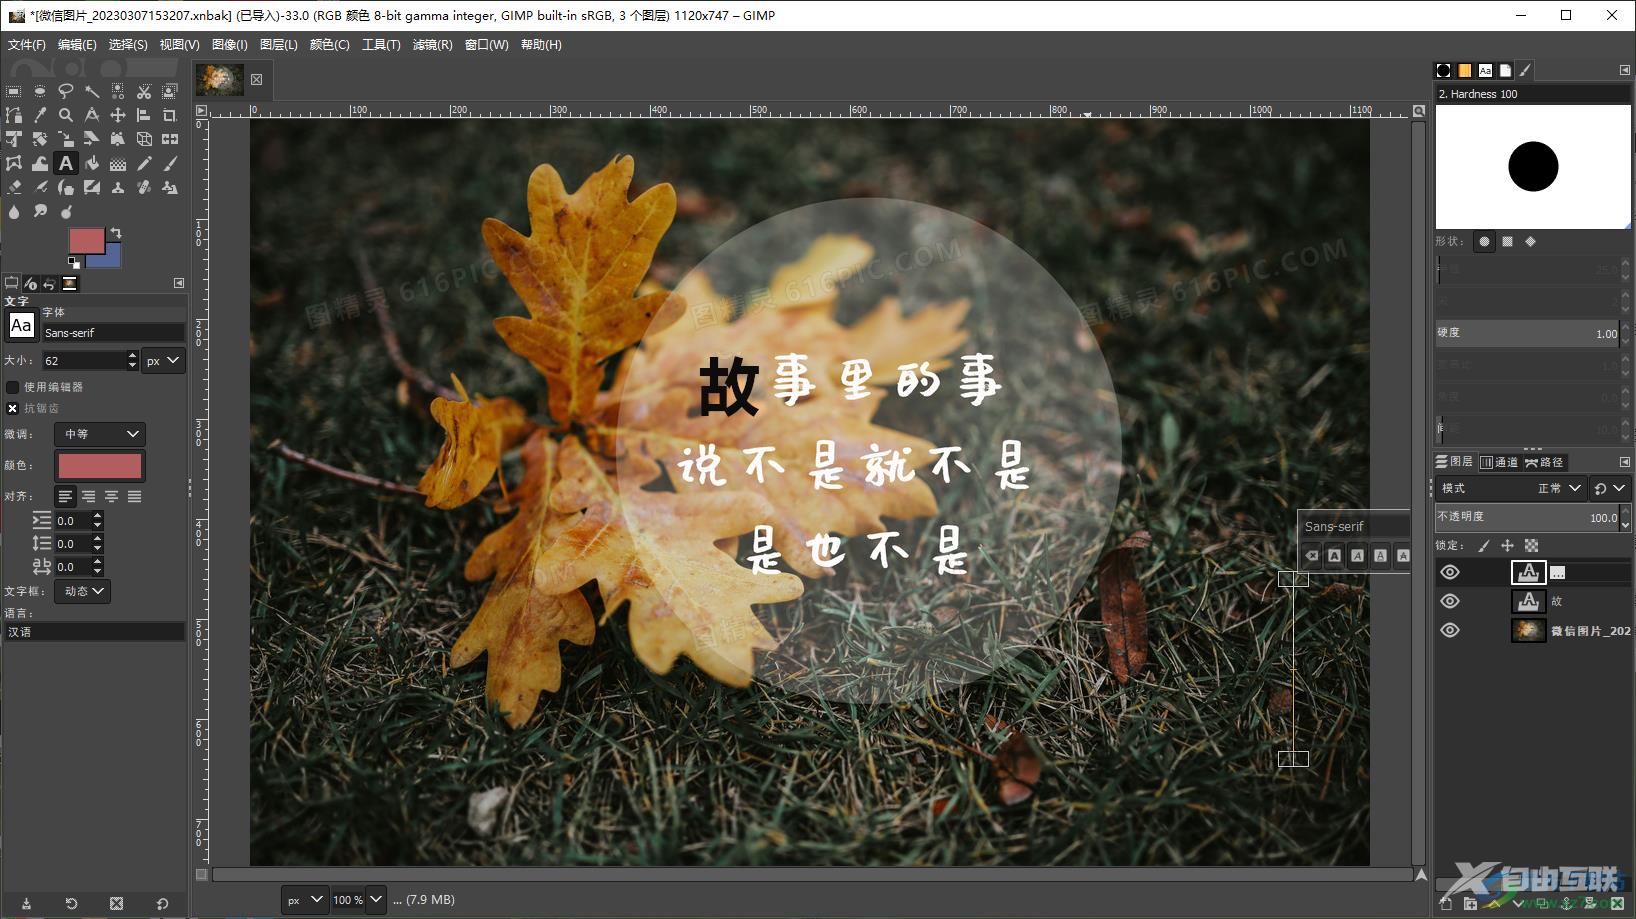The image size is (1636, 919).
Task: Select the Move tool
Action: point(118,115)
